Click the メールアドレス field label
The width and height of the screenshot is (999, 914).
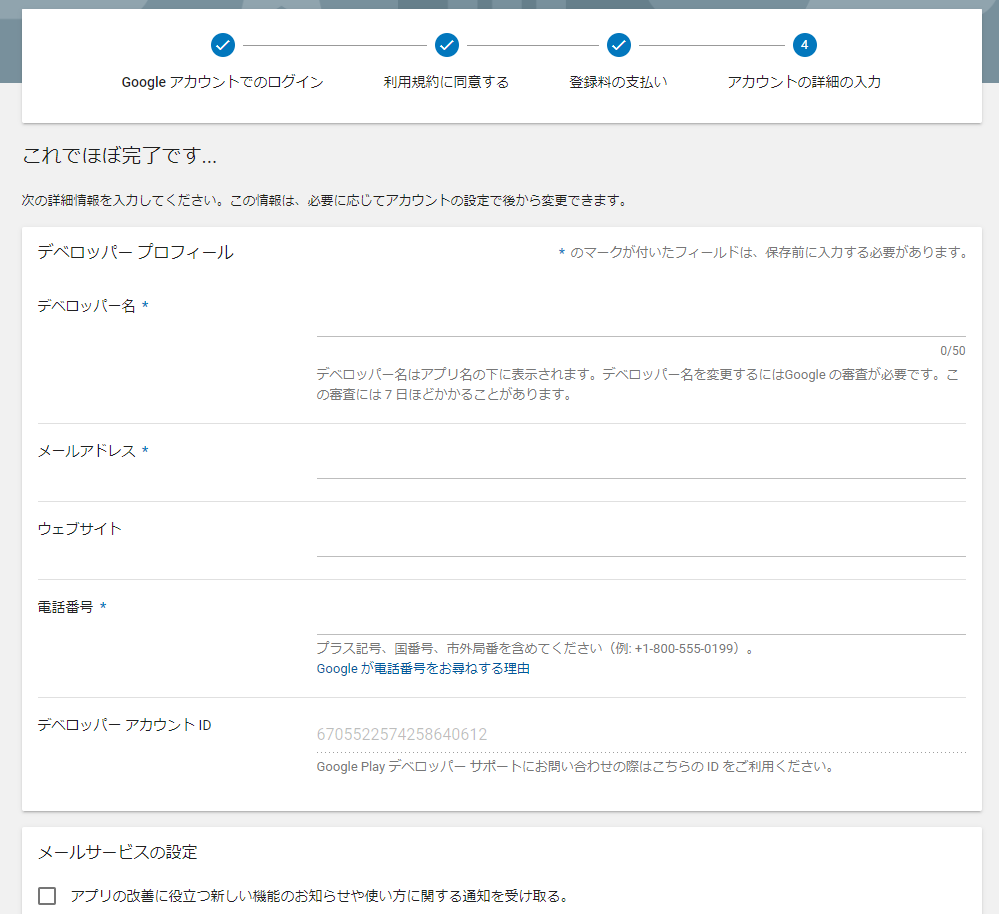(86, 451)
